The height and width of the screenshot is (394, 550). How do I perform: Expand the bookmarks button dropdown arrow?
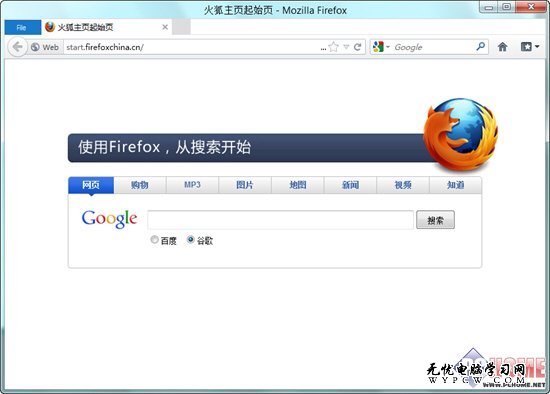click(537, 47)
